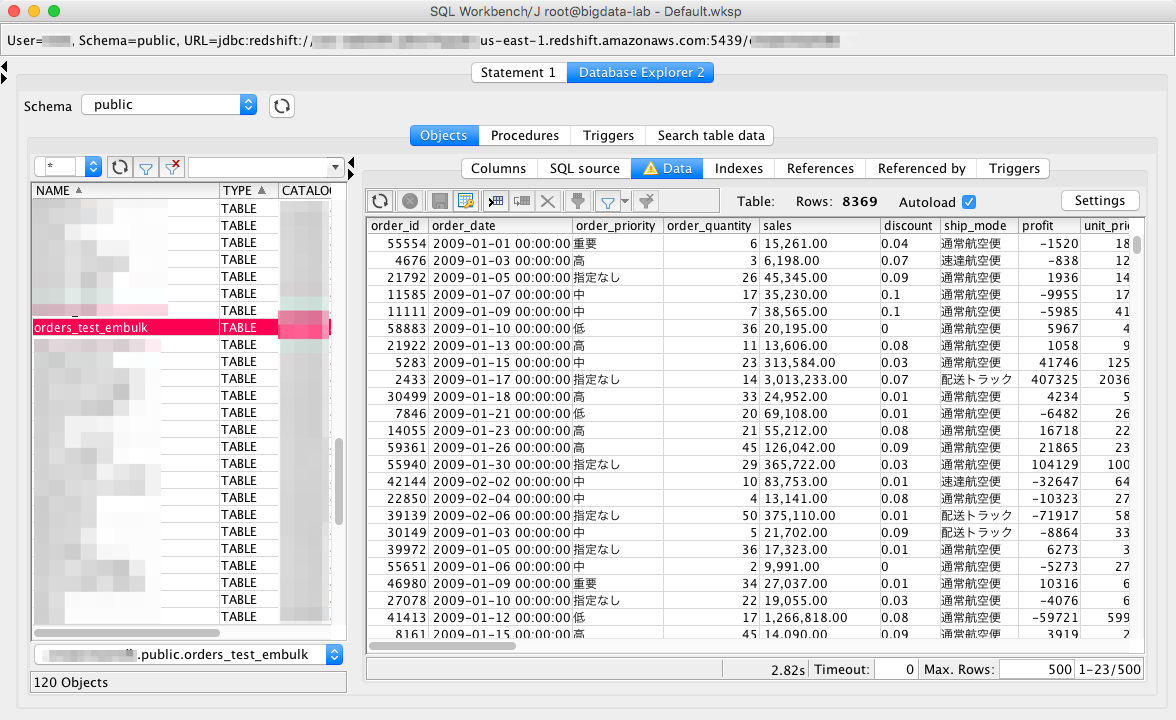Enable the table name filter in left panel
Viewport: 1176px width, 720px height.
point(146,167)
